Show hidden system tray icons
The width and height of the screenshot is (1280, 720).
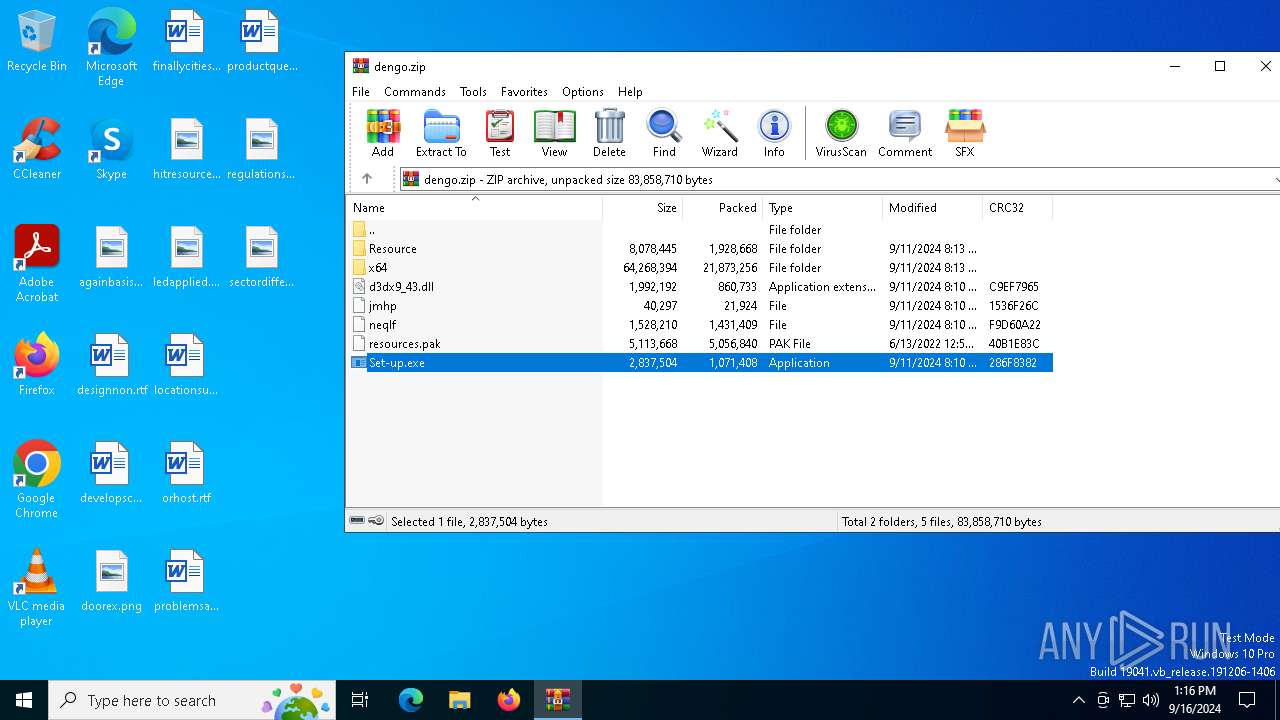pyautogui.click(x=1078, y=700)
